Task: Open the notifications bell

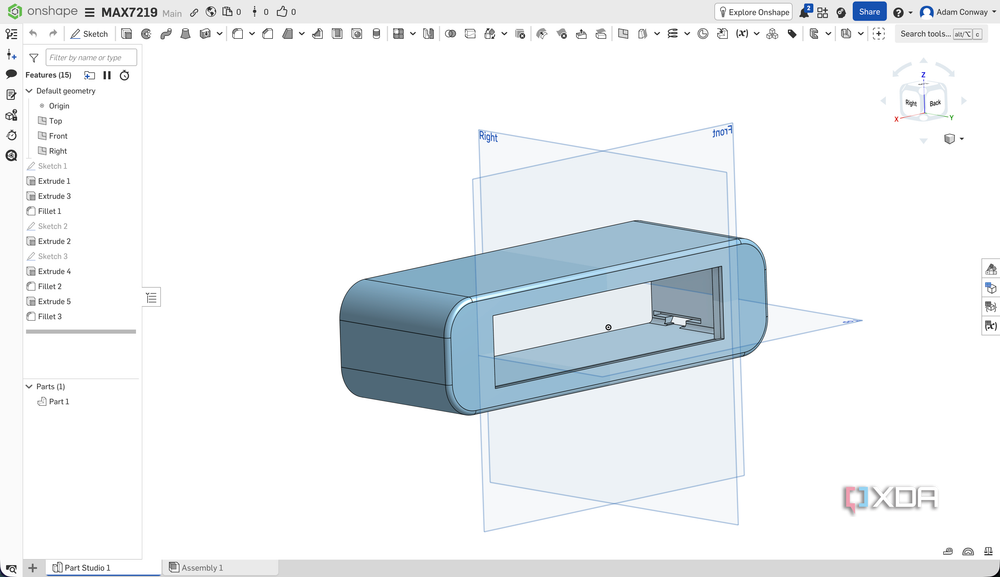Action: click(x=805, y=12)
